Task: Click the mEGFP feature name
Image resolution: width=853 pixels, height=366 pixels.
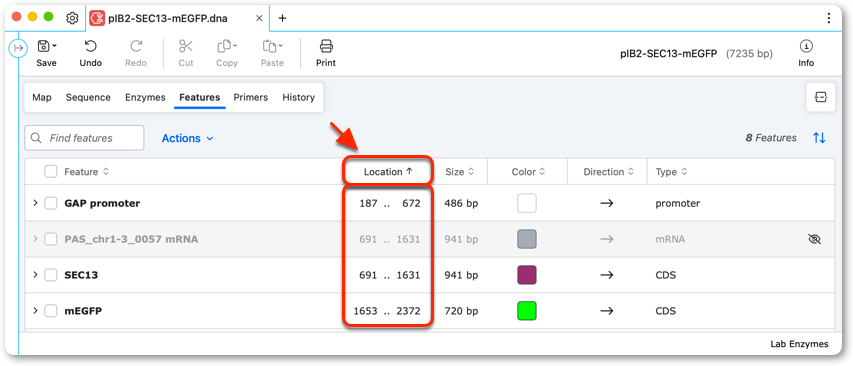Action: click(x=83, y=311)
